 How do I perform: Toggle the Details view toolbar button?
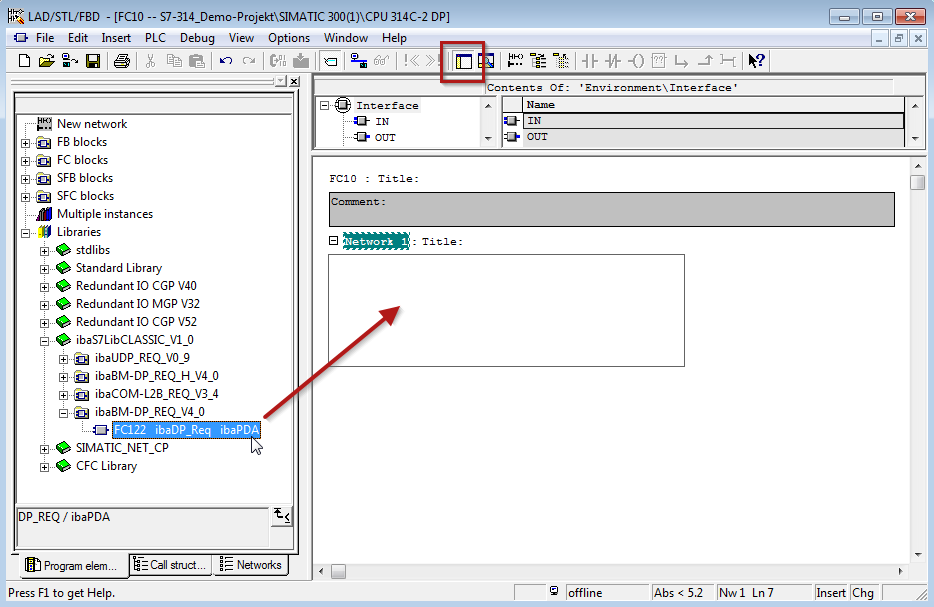[x=486, y=61]
